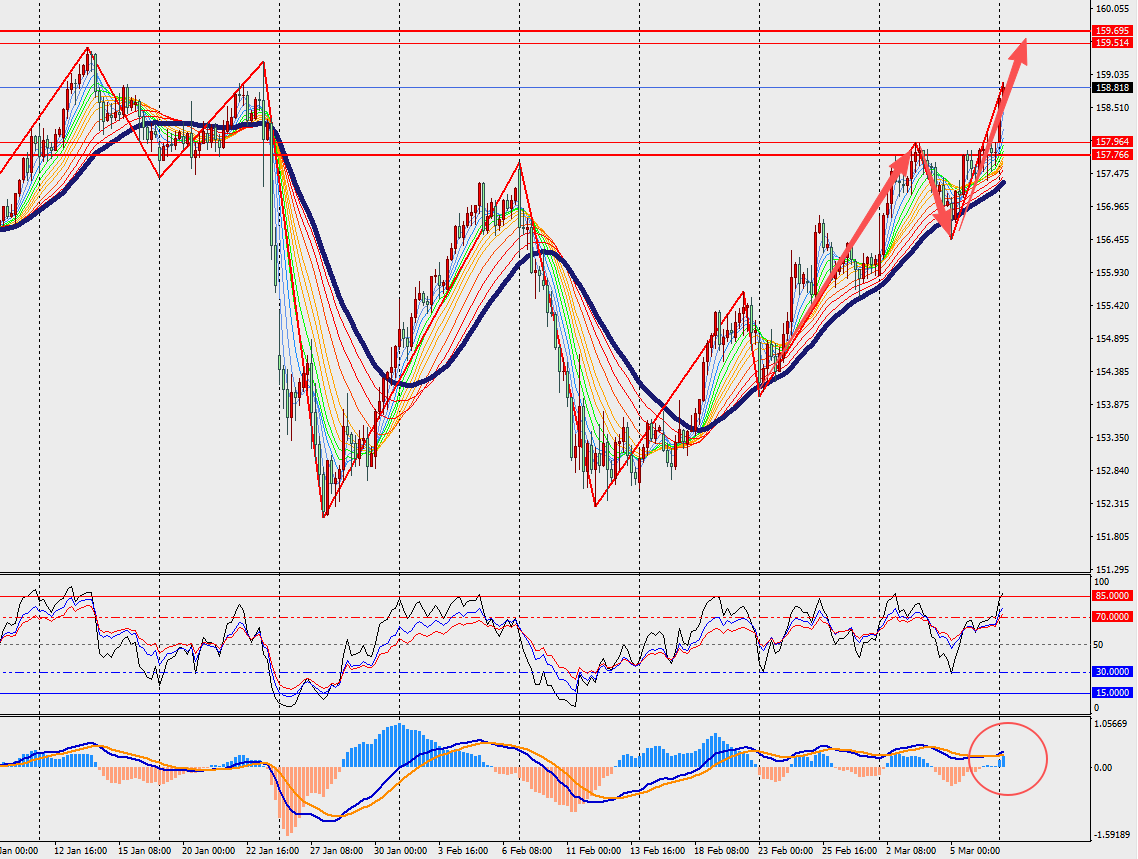
Task: Click the MACD scale value -1.59189
Action: [x=1112, y=834]
